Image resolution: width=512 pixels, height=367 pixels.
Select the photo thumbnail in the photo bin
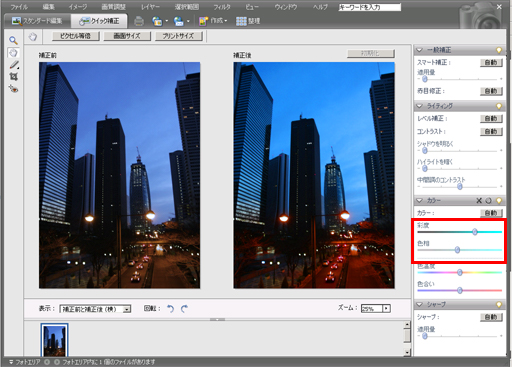tap(54, 340)
